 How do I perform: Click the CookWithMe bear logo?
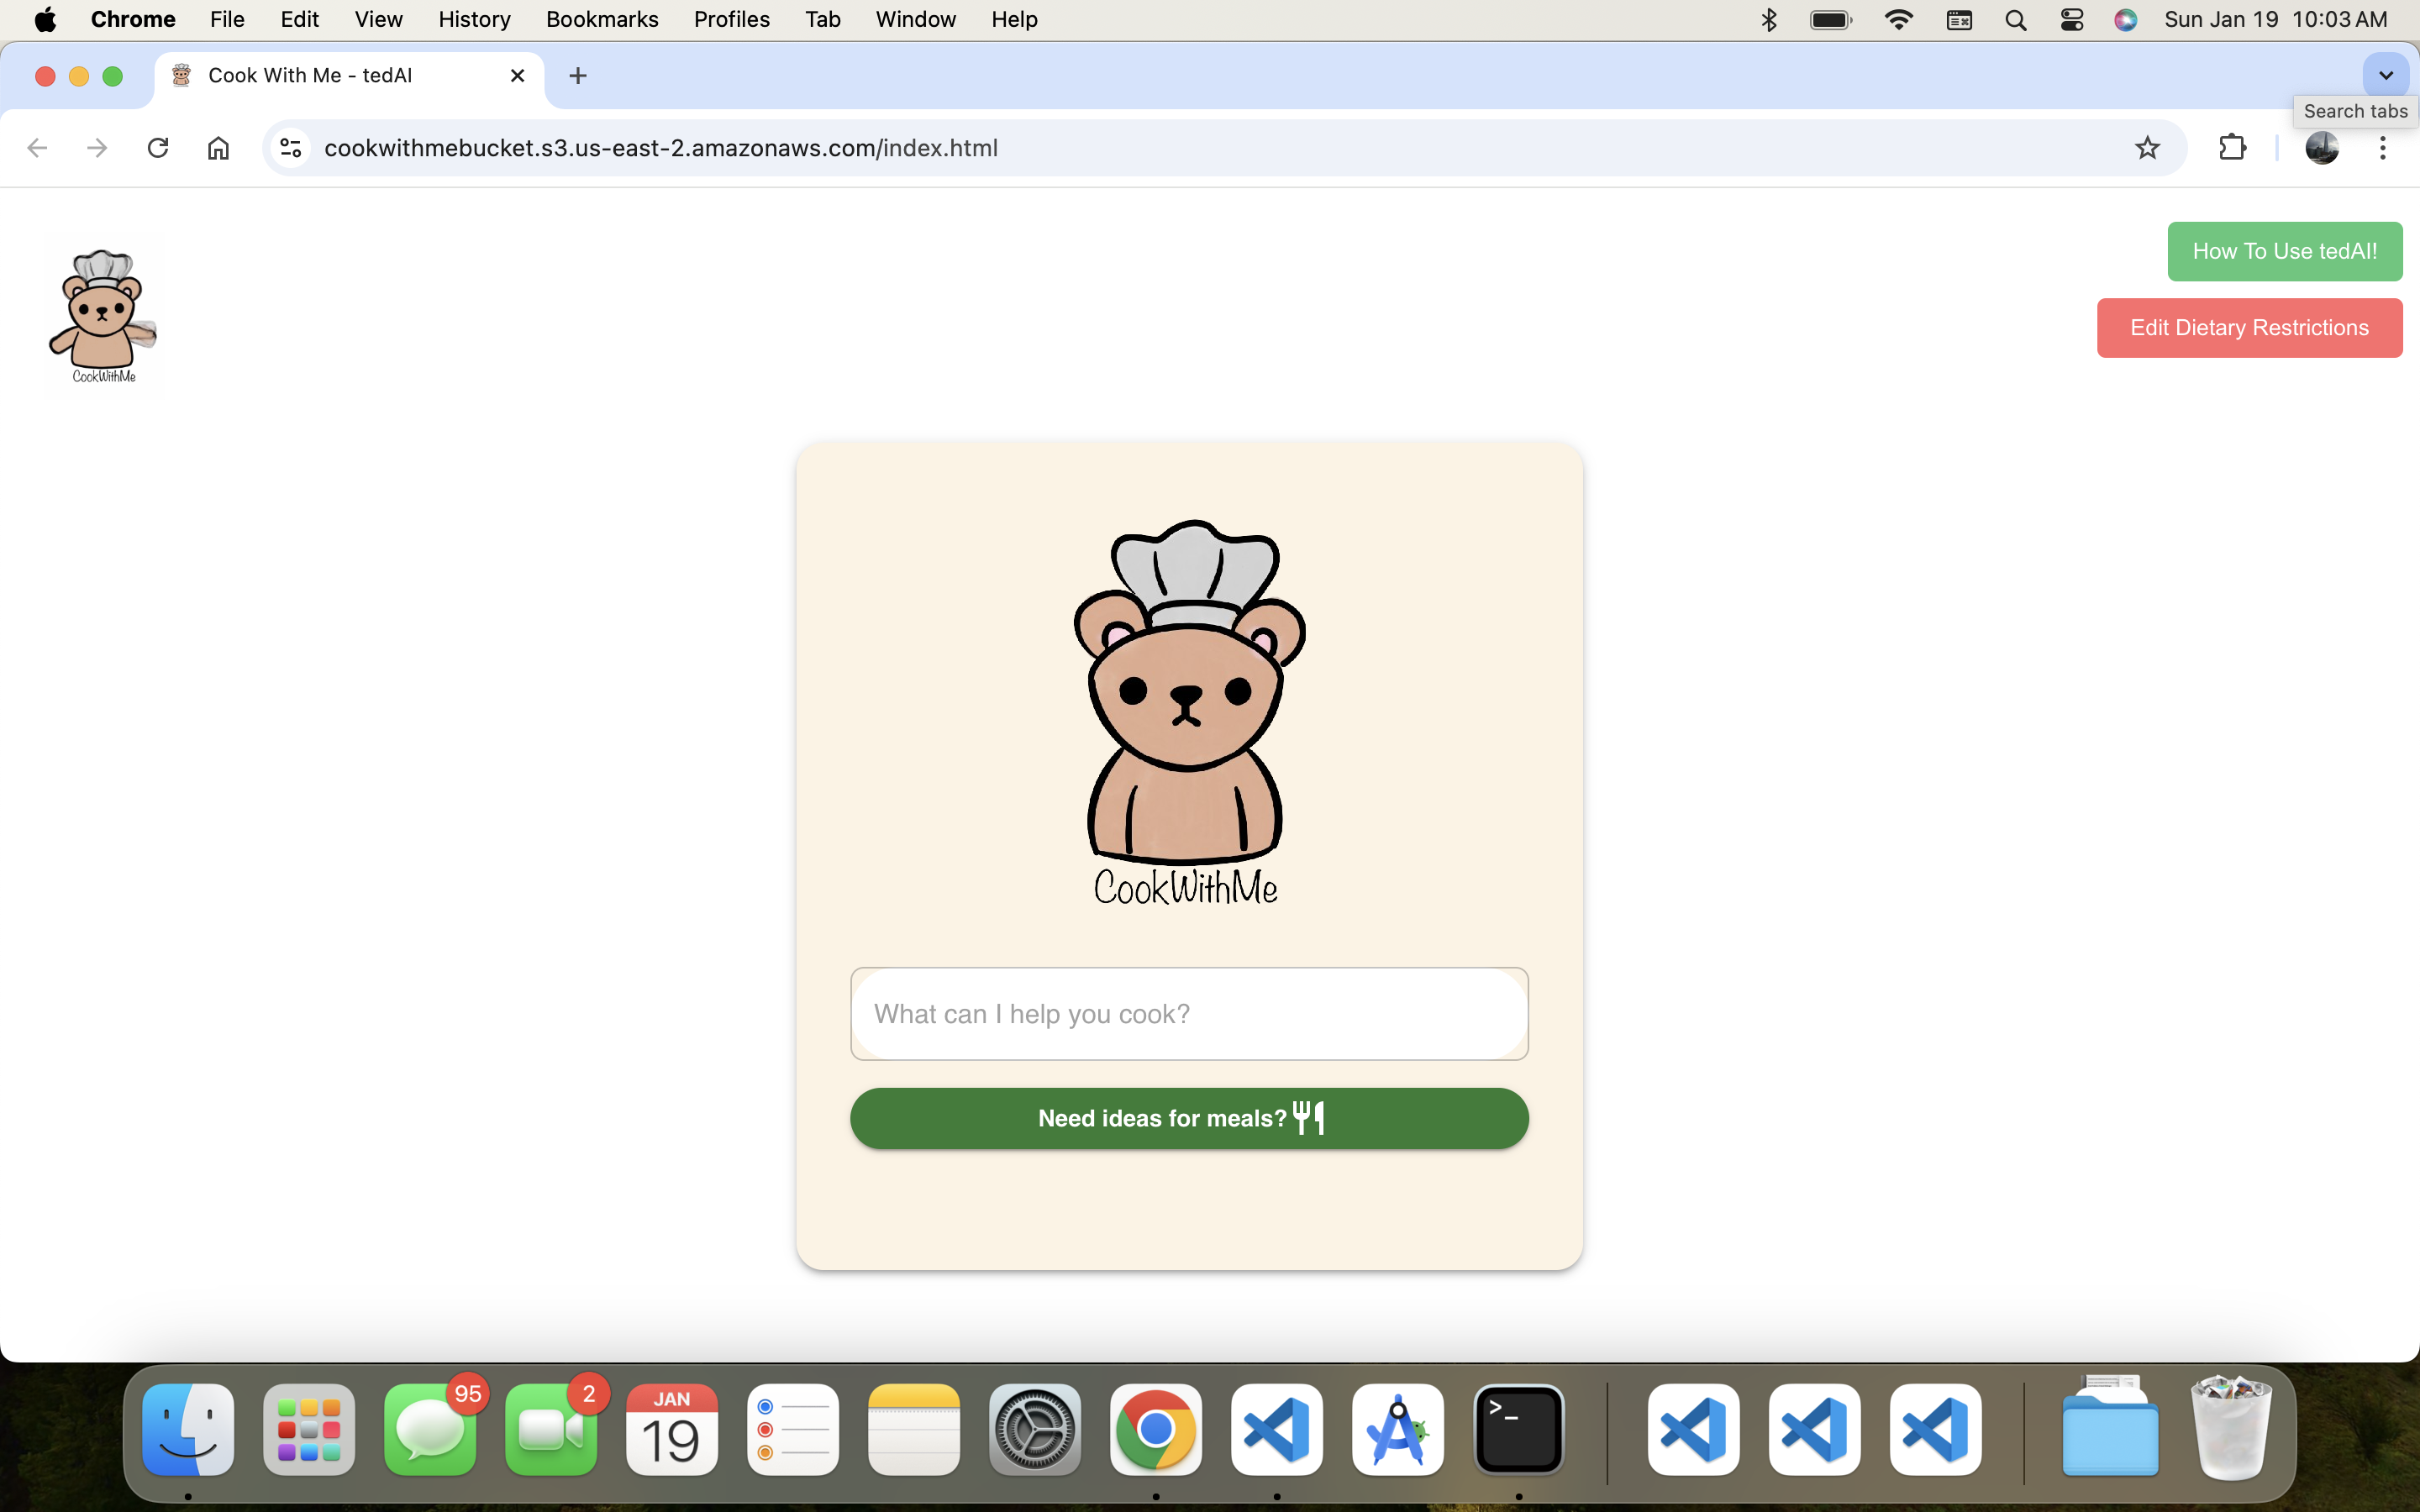(103, 313)
